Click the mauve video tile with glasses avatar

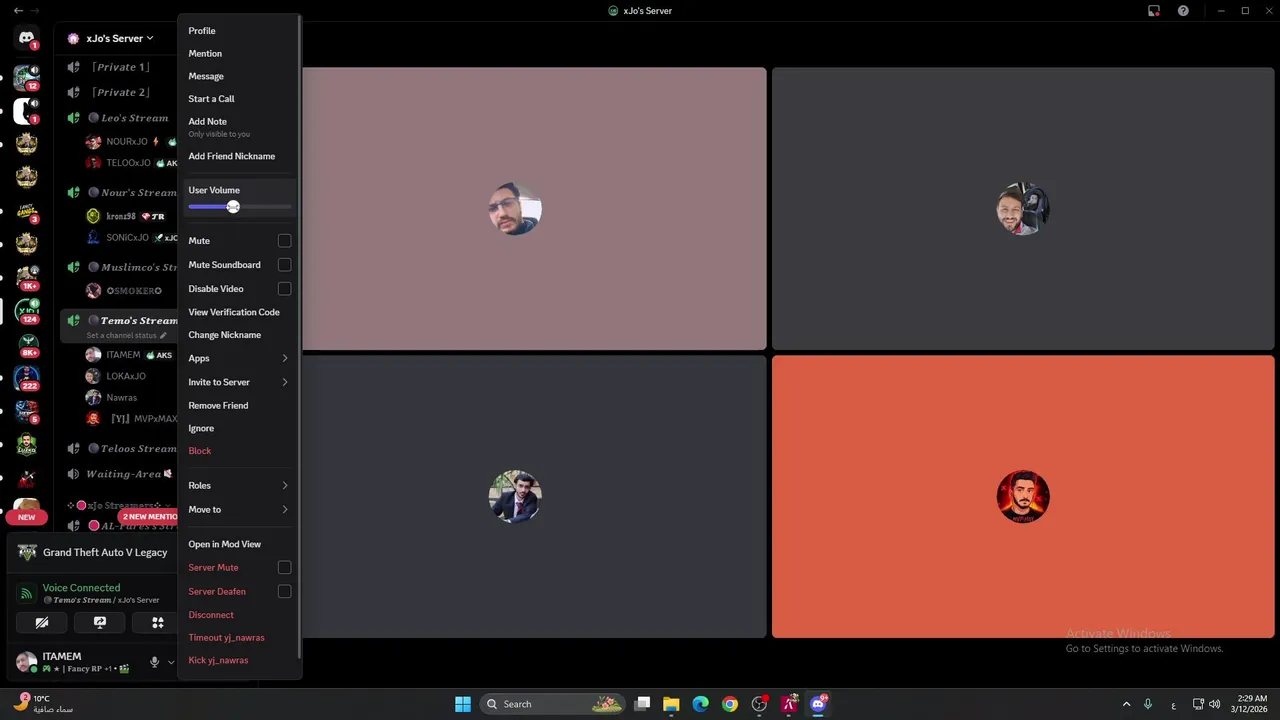coord(534,209)
